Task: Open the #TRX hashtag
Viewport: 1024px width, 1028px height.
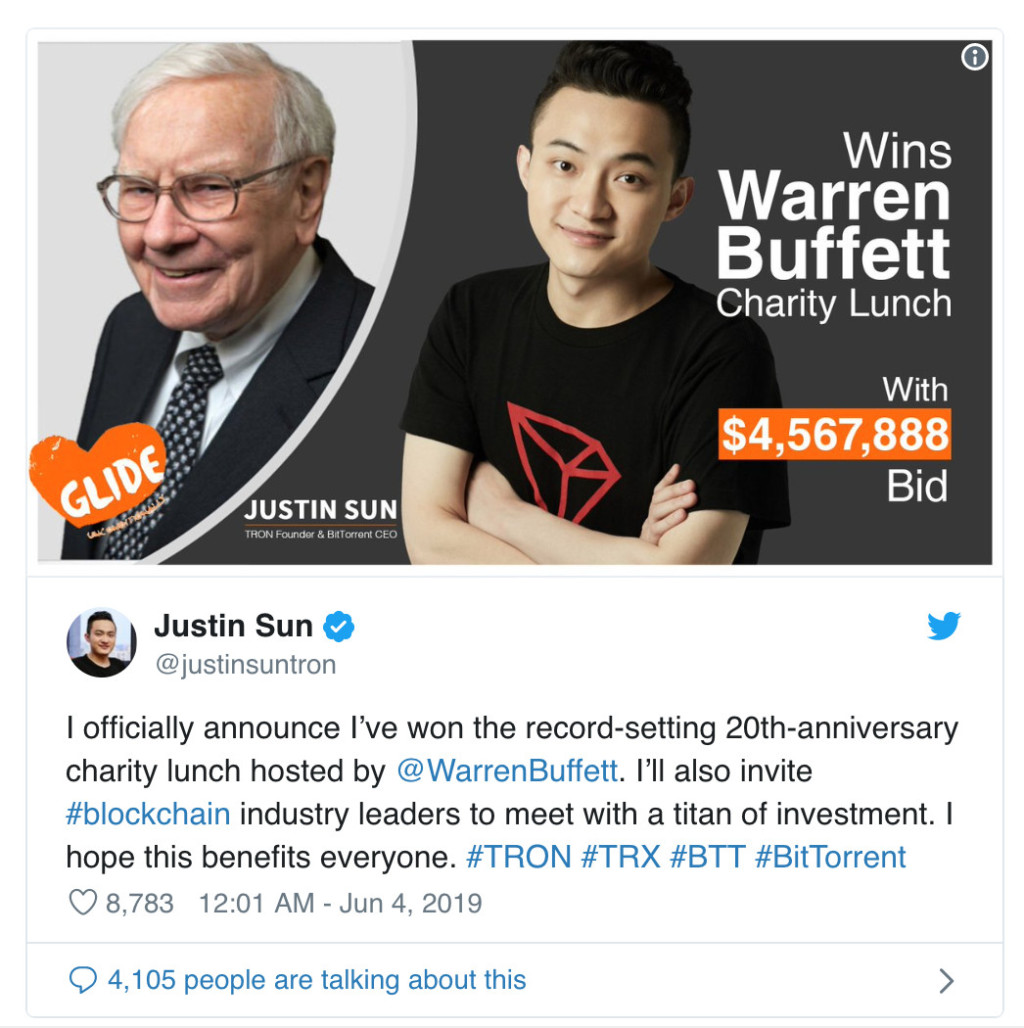Action: 620,857
